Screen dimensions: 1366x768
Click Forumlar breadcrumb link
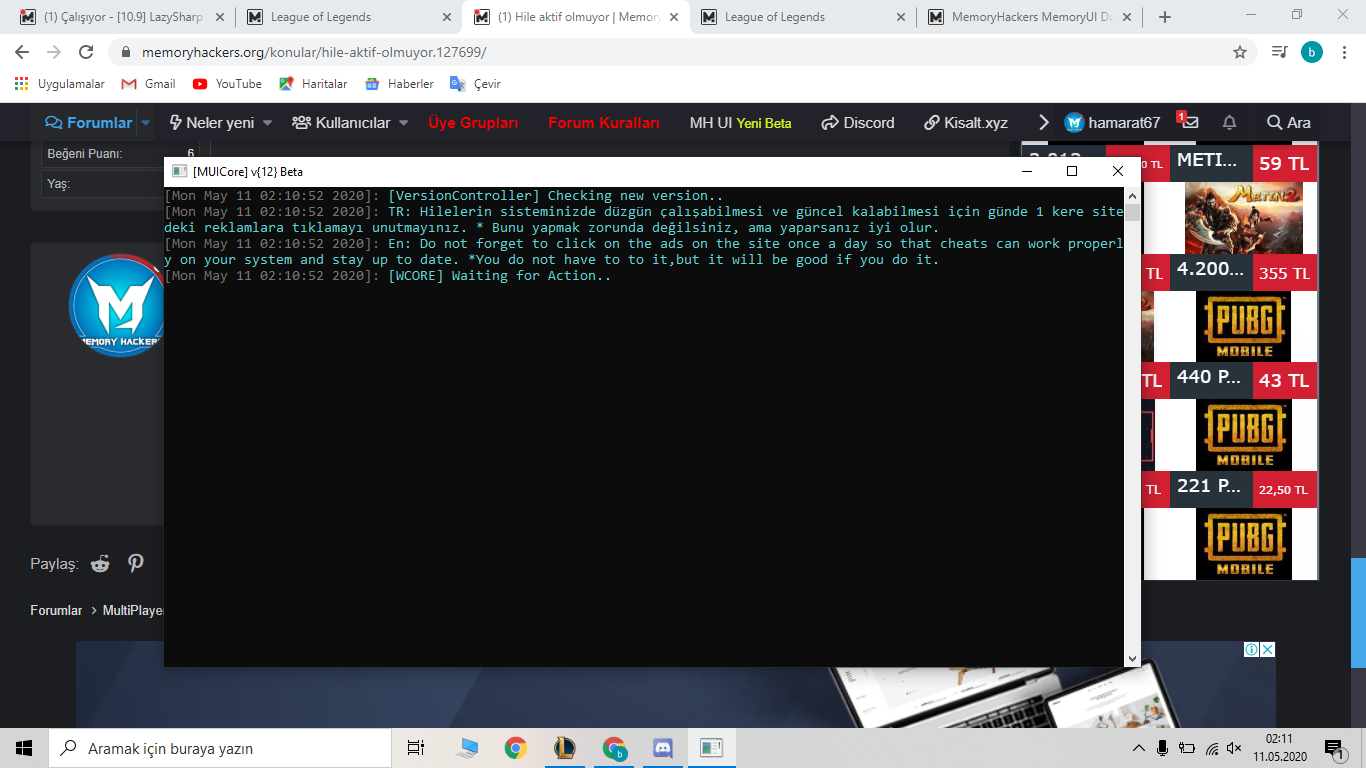(56, 610)
